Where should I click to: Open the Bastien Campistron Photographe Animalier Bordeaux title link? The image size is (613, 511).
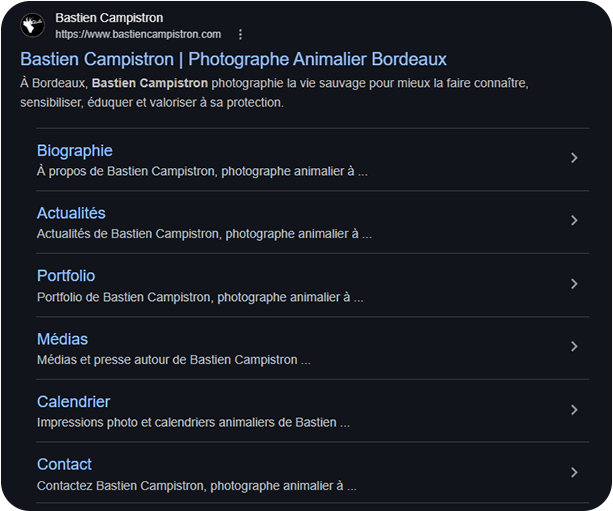click(233, 59)
